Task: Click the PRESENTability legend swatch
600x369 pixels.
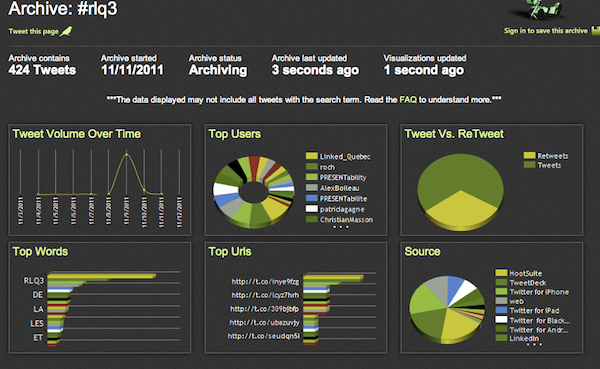Action: [x=312, y=177]
